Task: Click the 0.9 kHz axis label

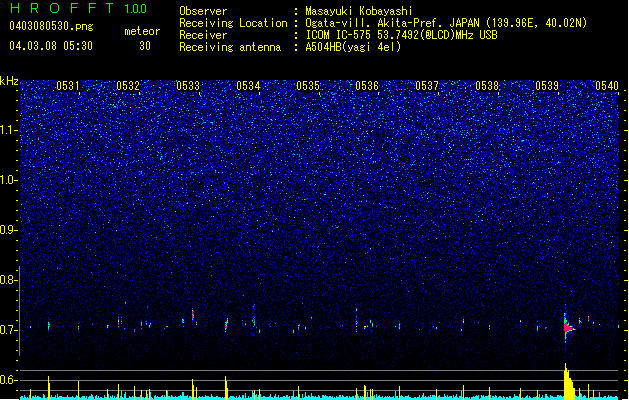Action: (9, 230)
